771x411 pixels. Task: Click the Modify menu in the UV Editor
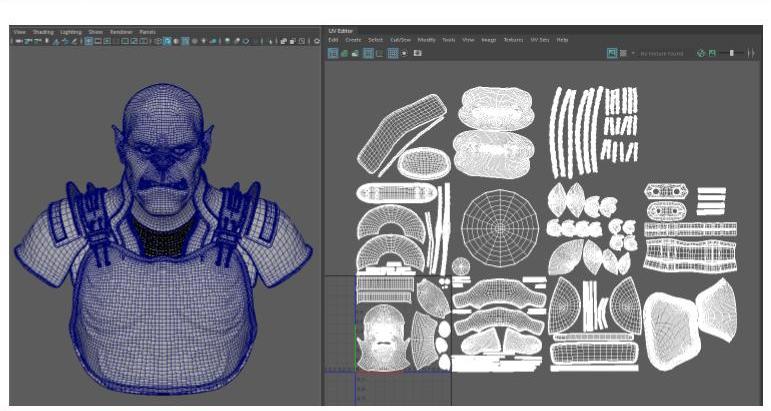click(x=426, y=40)
